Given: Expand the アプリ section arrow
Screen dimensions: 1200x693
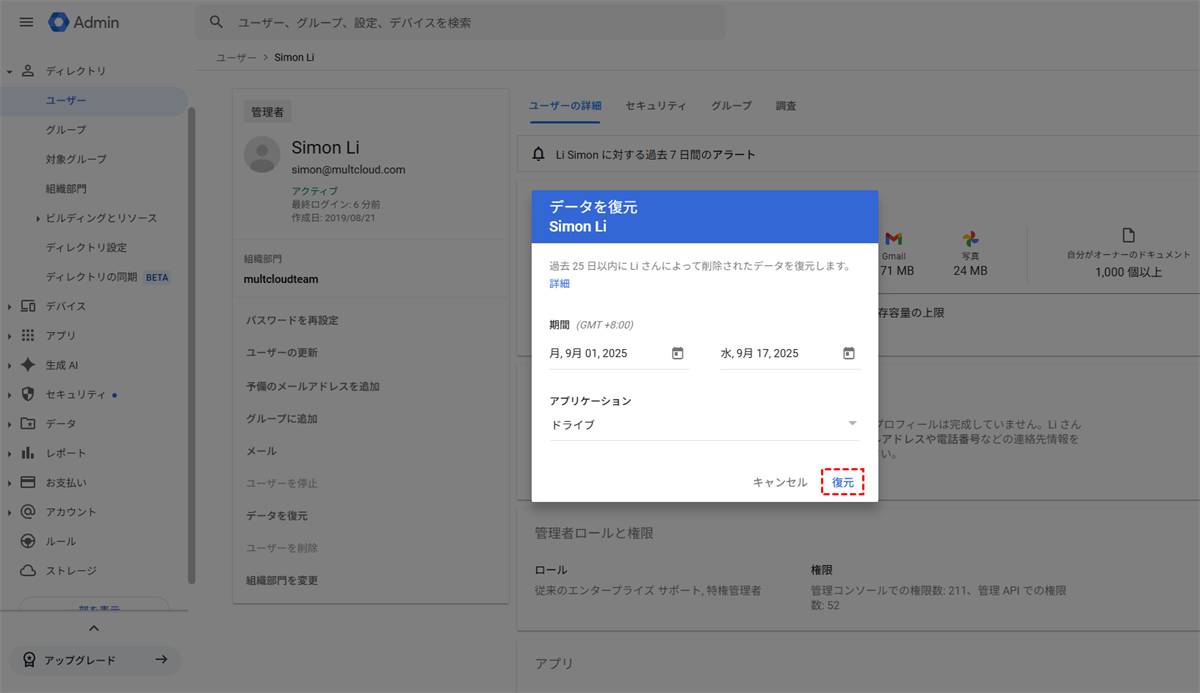Looking at the screenshot, I should click(x=9, y=335).
